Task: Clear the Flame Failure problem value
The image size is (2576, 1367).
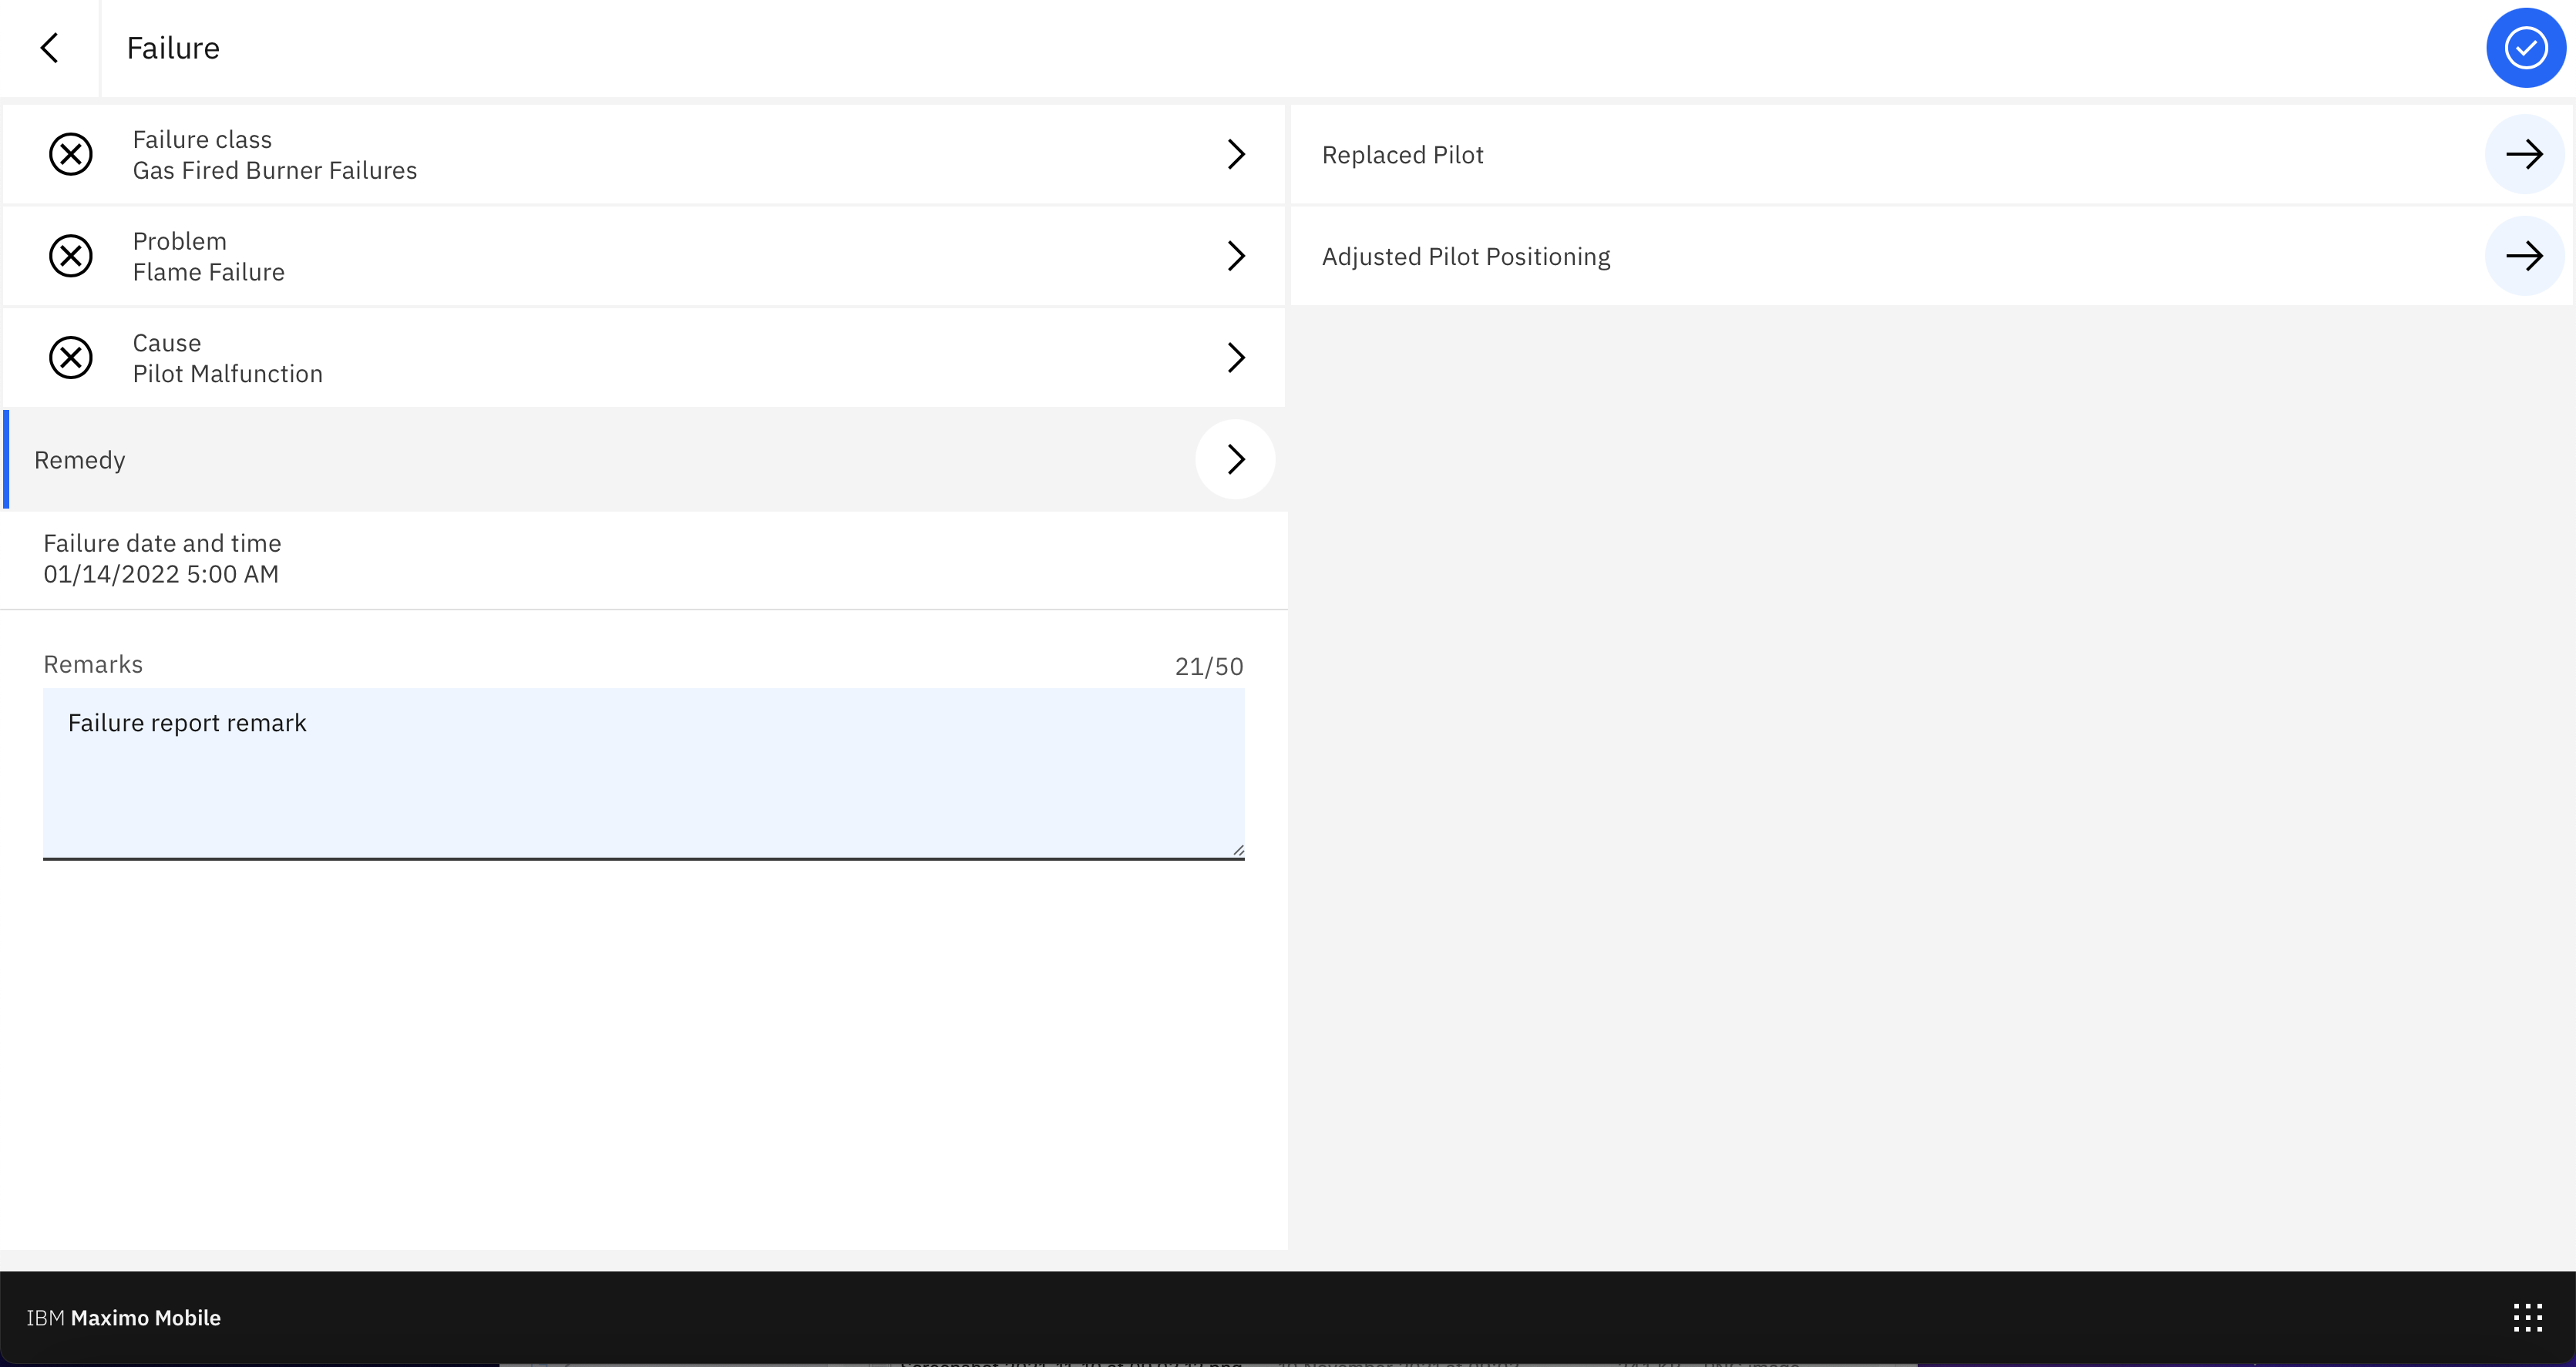Action: (x=70, y=256)
